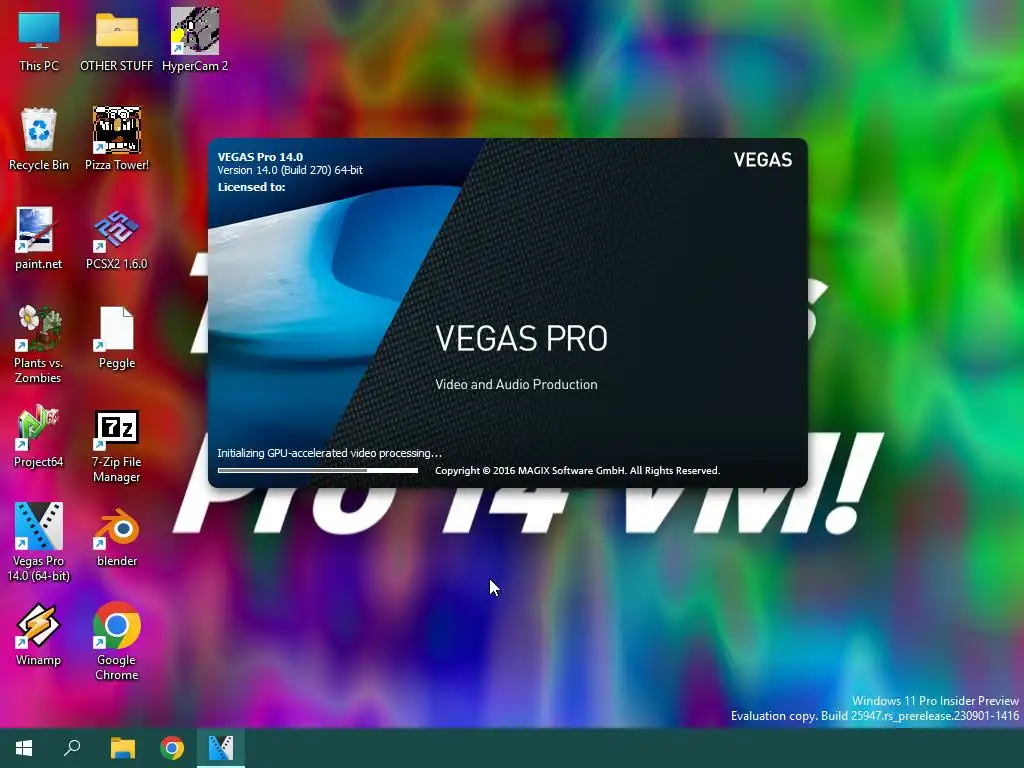The image size is (1024, 768).
Task: Click 'Version 14.0 (Build 270) 64-bit' text
Action: click(x=290, y=170)
